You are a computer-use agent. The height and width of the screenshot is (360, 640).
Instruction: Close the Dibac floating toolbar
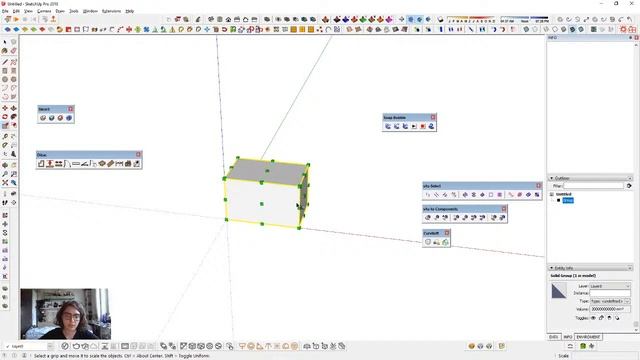[138, 155]
